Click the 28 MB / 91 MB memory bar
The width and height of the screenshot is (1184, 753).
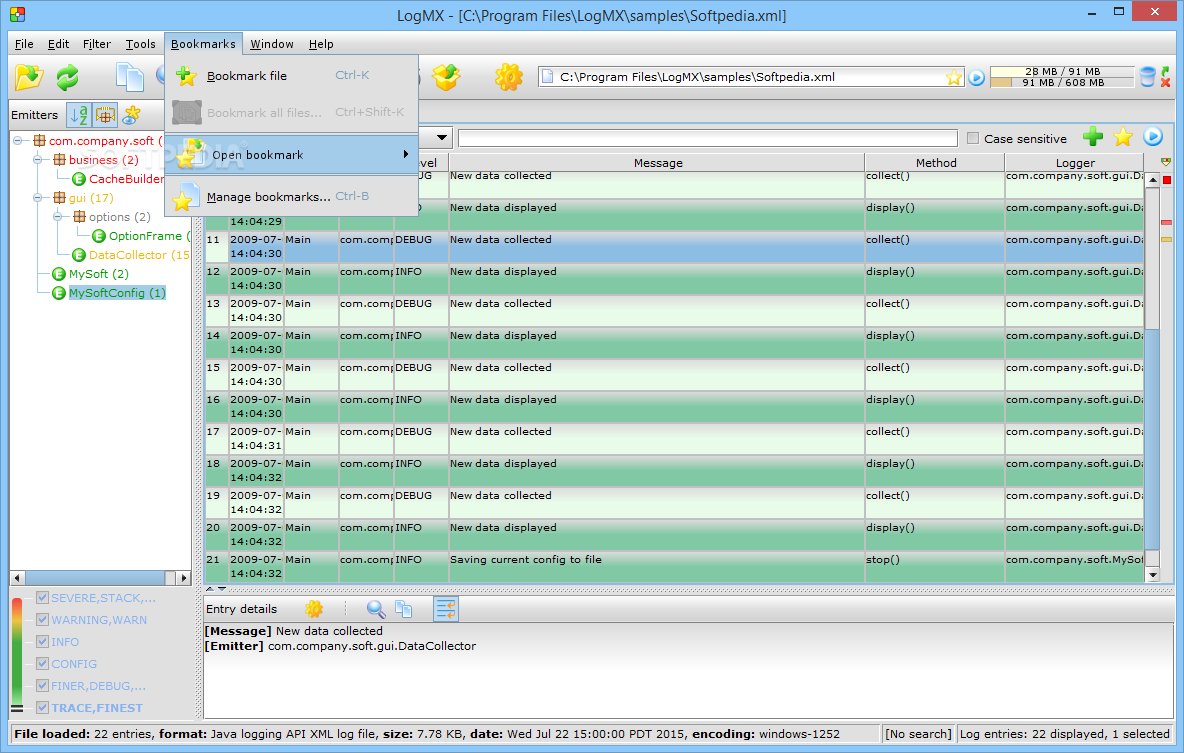click(x=1062, y=71)
